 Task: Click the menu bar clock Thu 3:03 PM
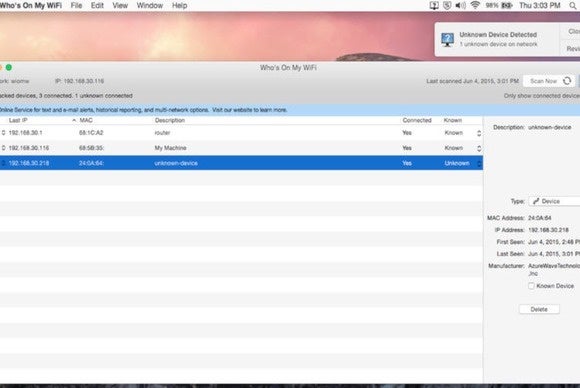point(540,6)
